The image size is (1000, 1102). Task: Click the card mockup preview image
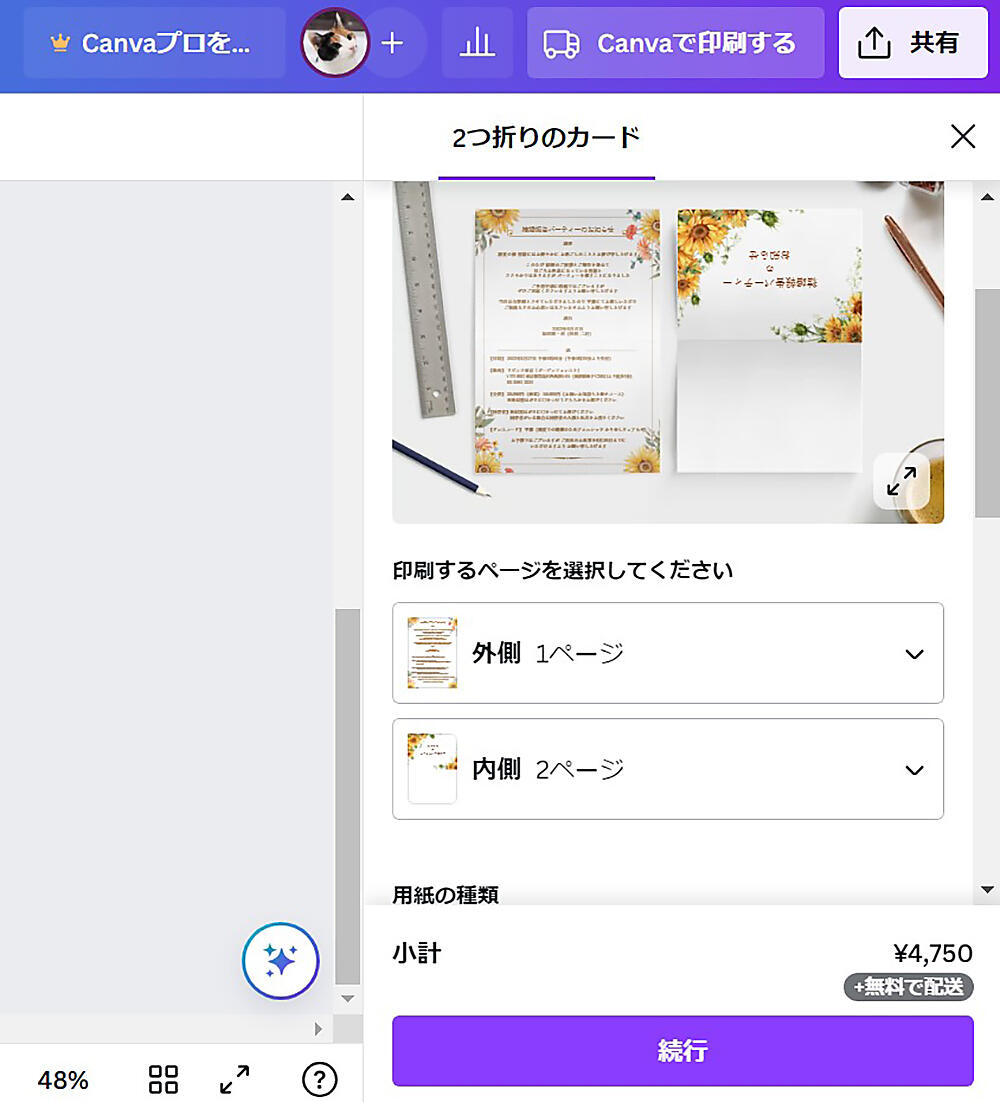click(668, 352)
